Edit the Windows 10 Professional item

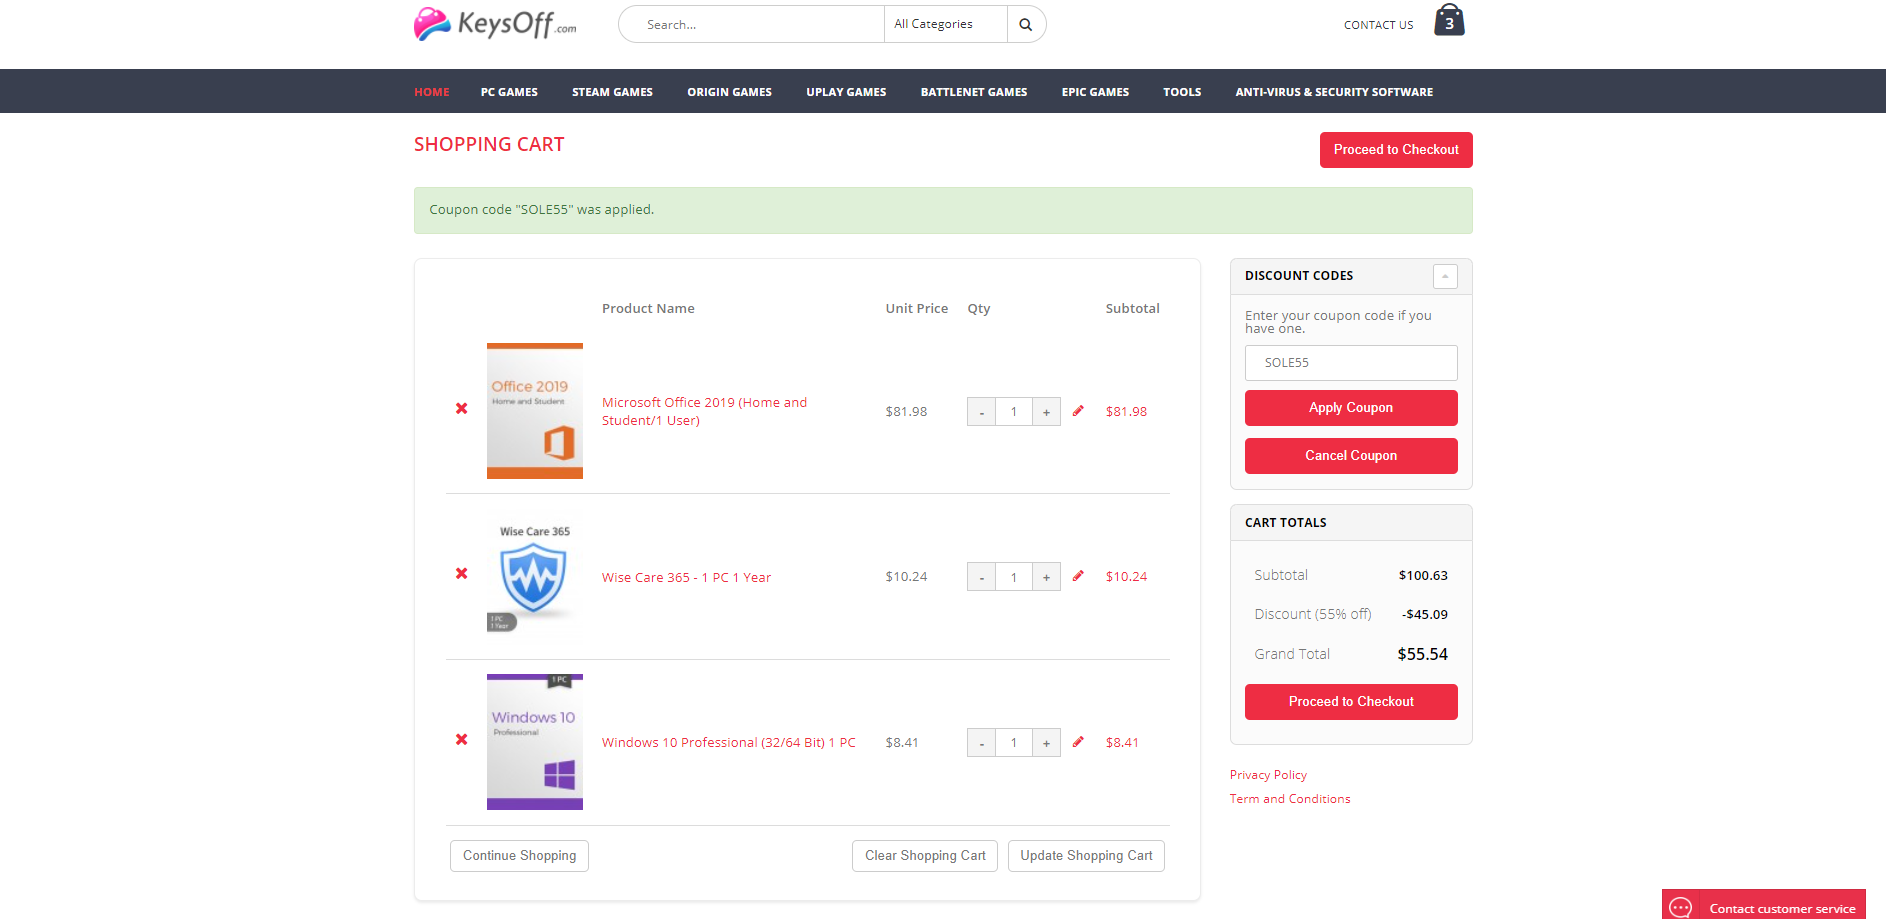pos(1078,742)
